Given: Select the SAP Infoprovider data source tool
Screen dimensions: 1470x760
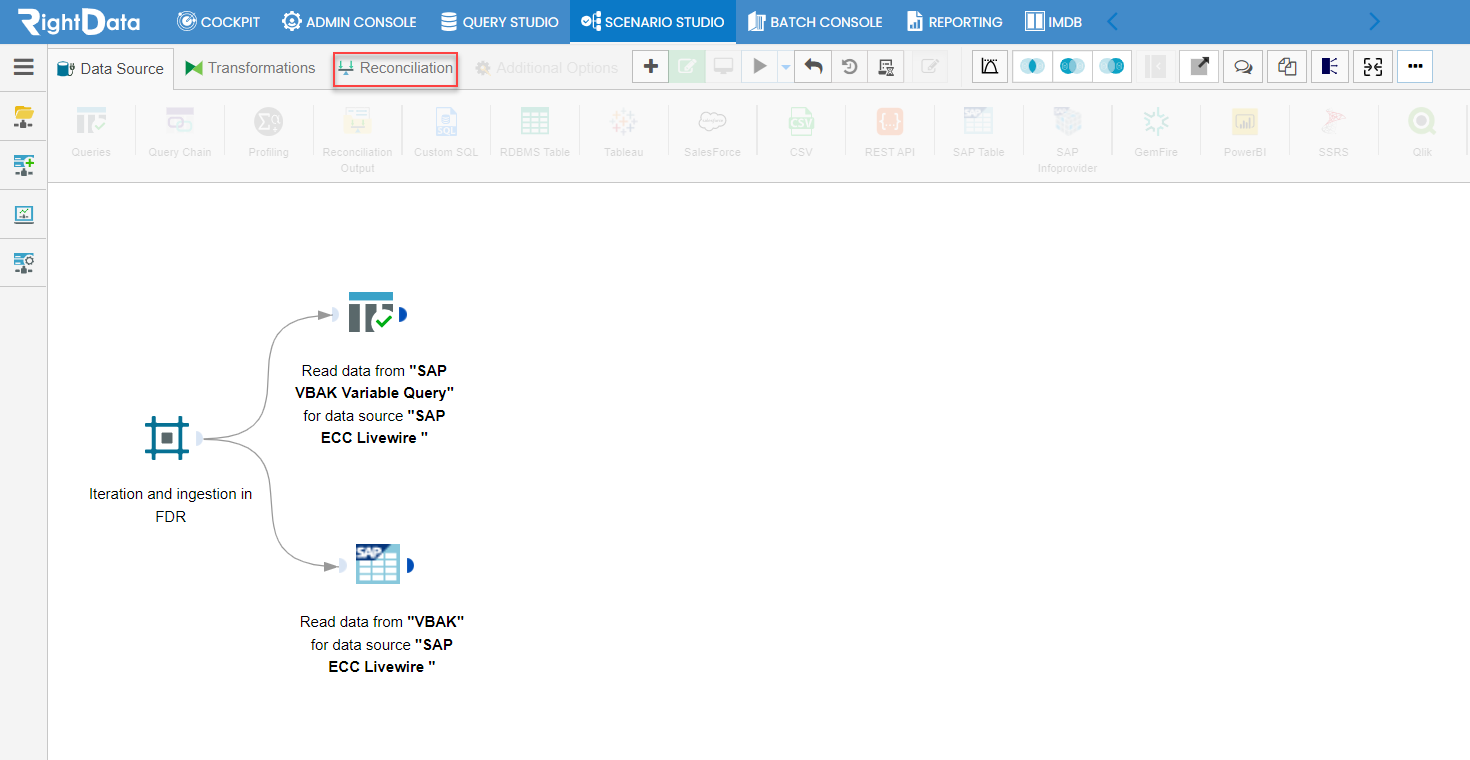Looking at the screenshot, I should tap(1067, 140).
